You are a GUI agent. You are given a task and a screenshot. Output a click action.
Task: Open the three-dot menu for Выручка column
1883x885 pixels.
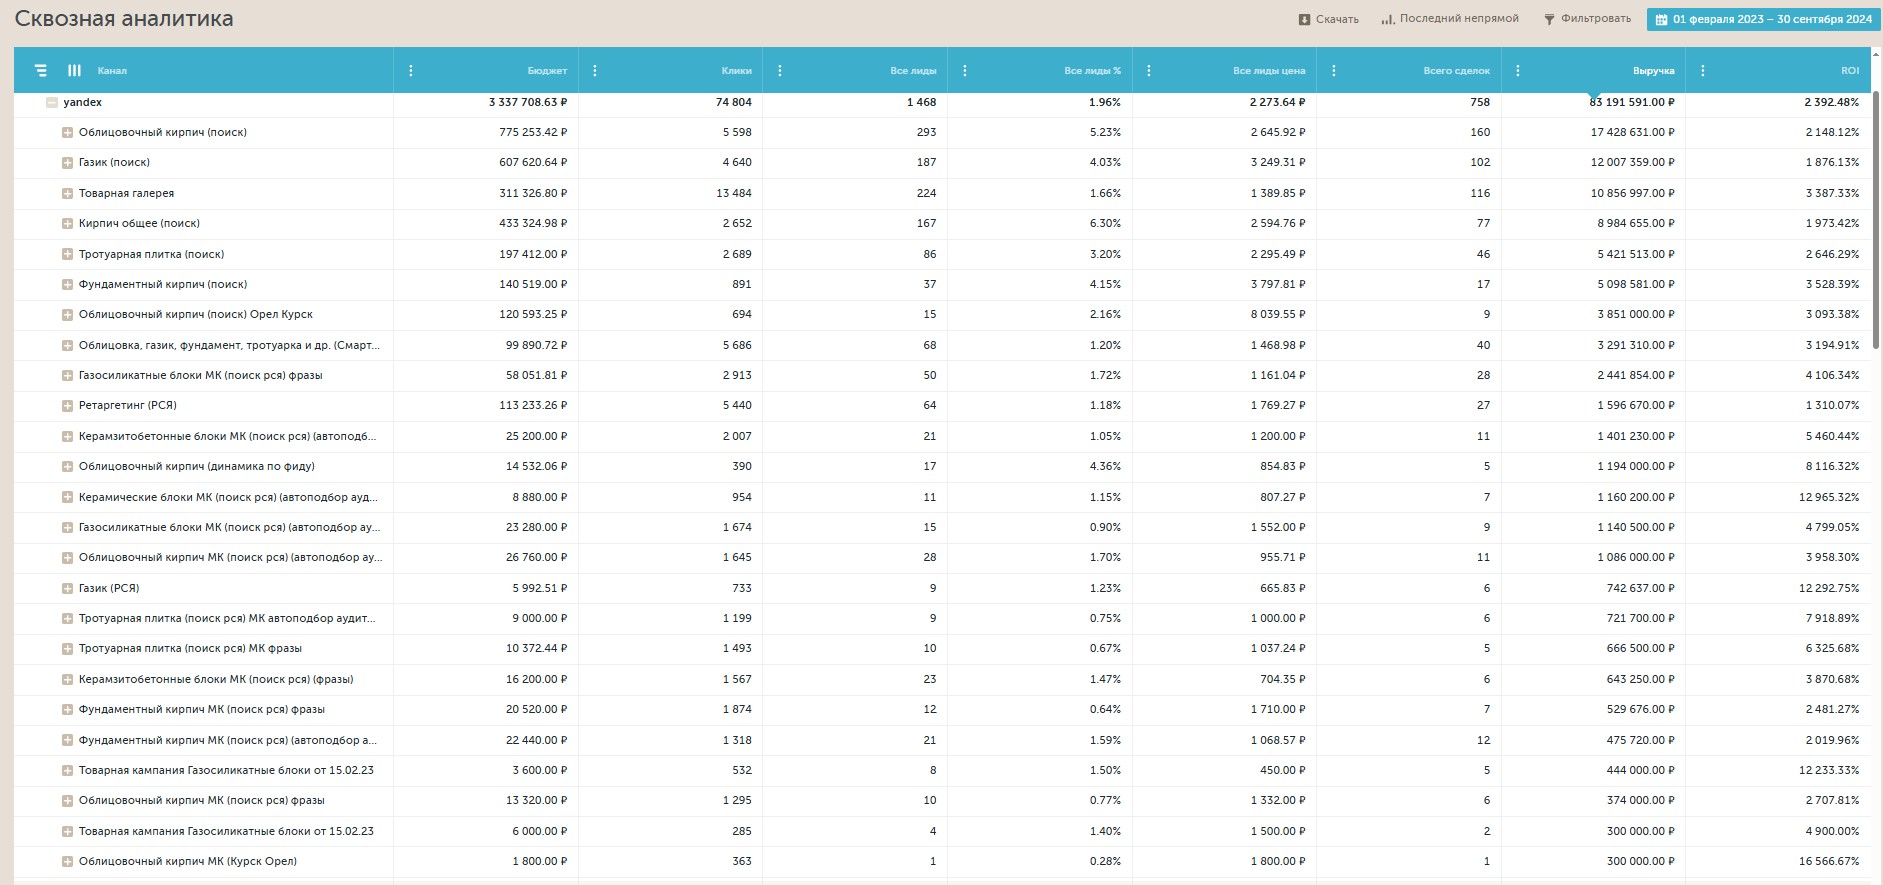tap(1518, 71)
